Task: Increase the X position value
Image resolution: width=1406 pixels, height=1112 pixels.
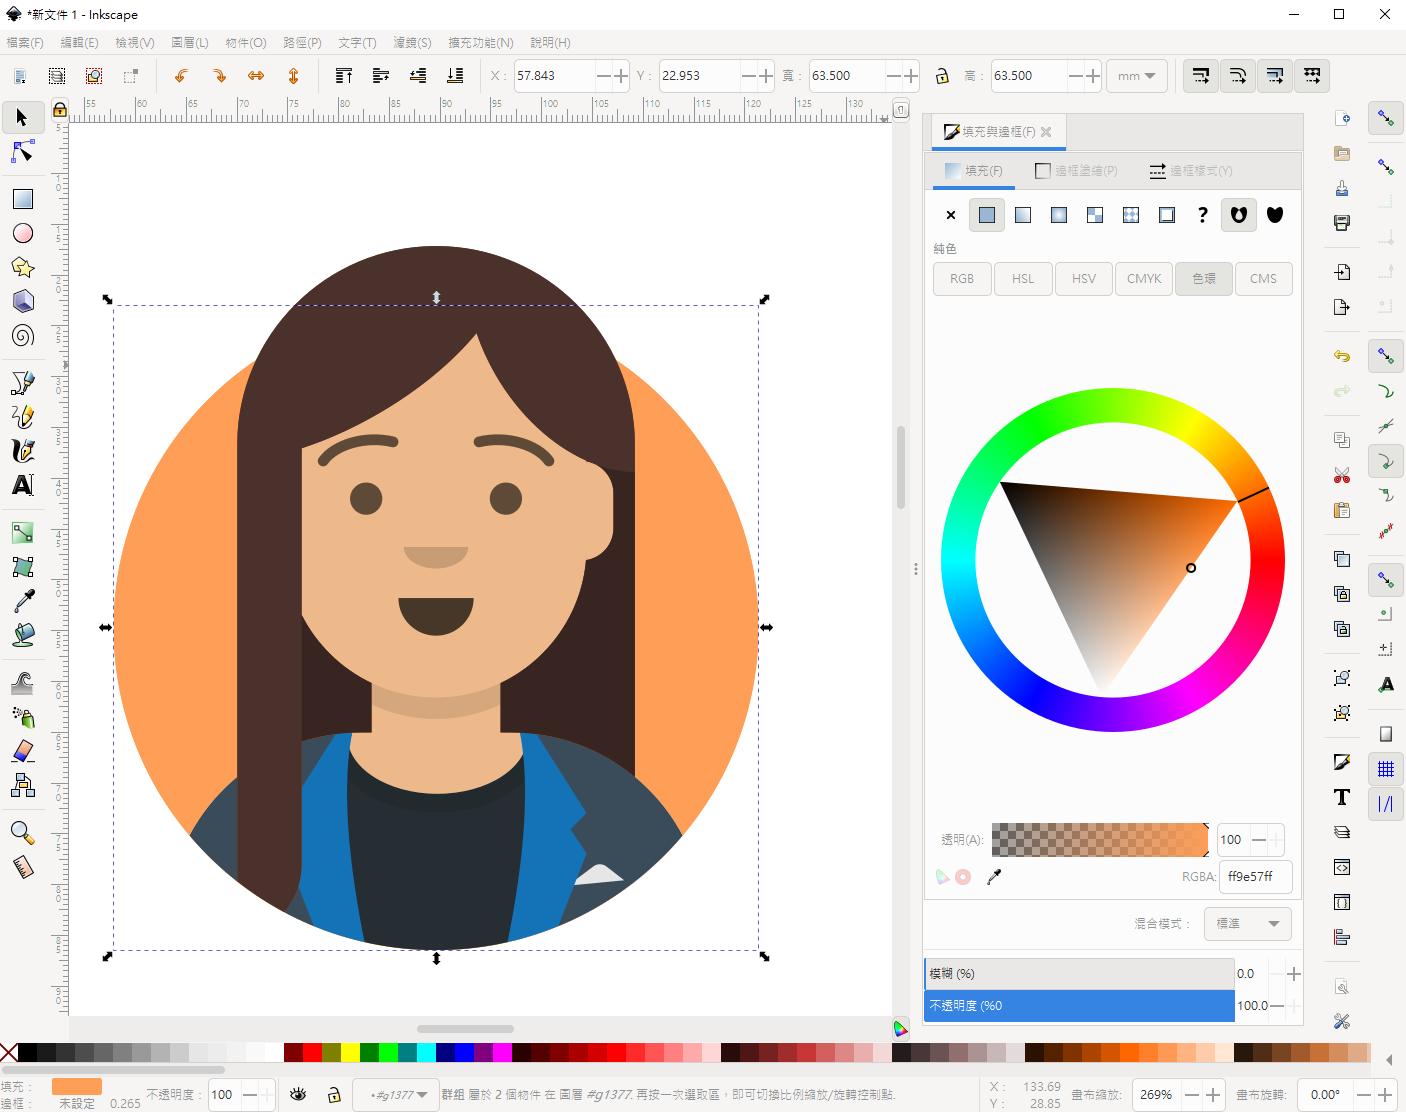Action: point(621,76)
